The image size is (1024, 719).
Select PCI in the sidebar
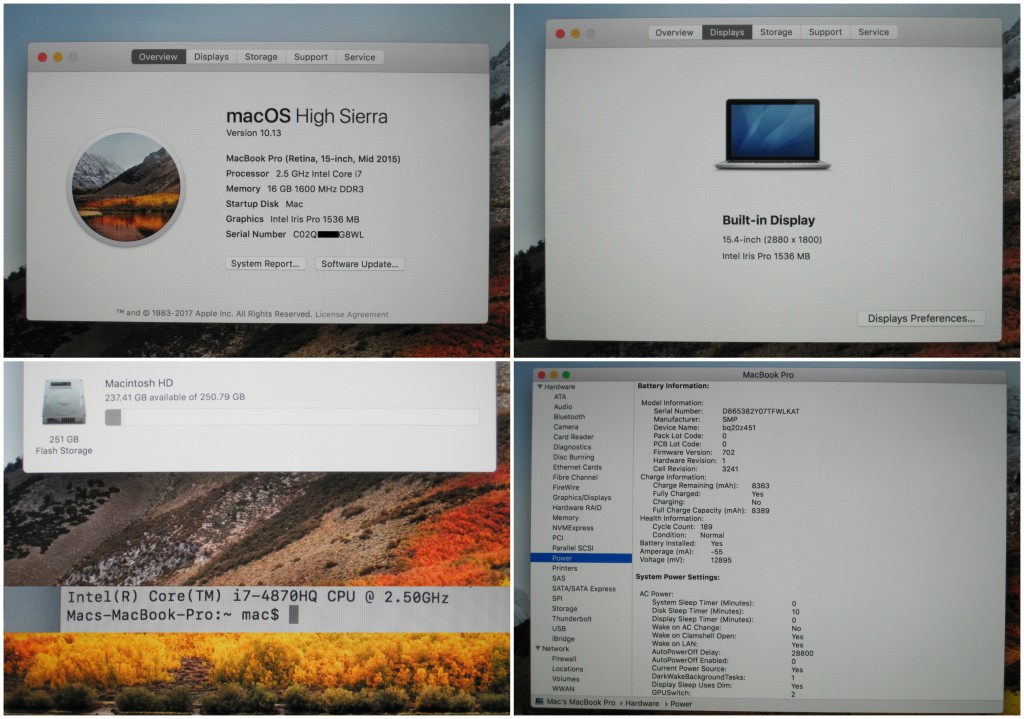558,538
